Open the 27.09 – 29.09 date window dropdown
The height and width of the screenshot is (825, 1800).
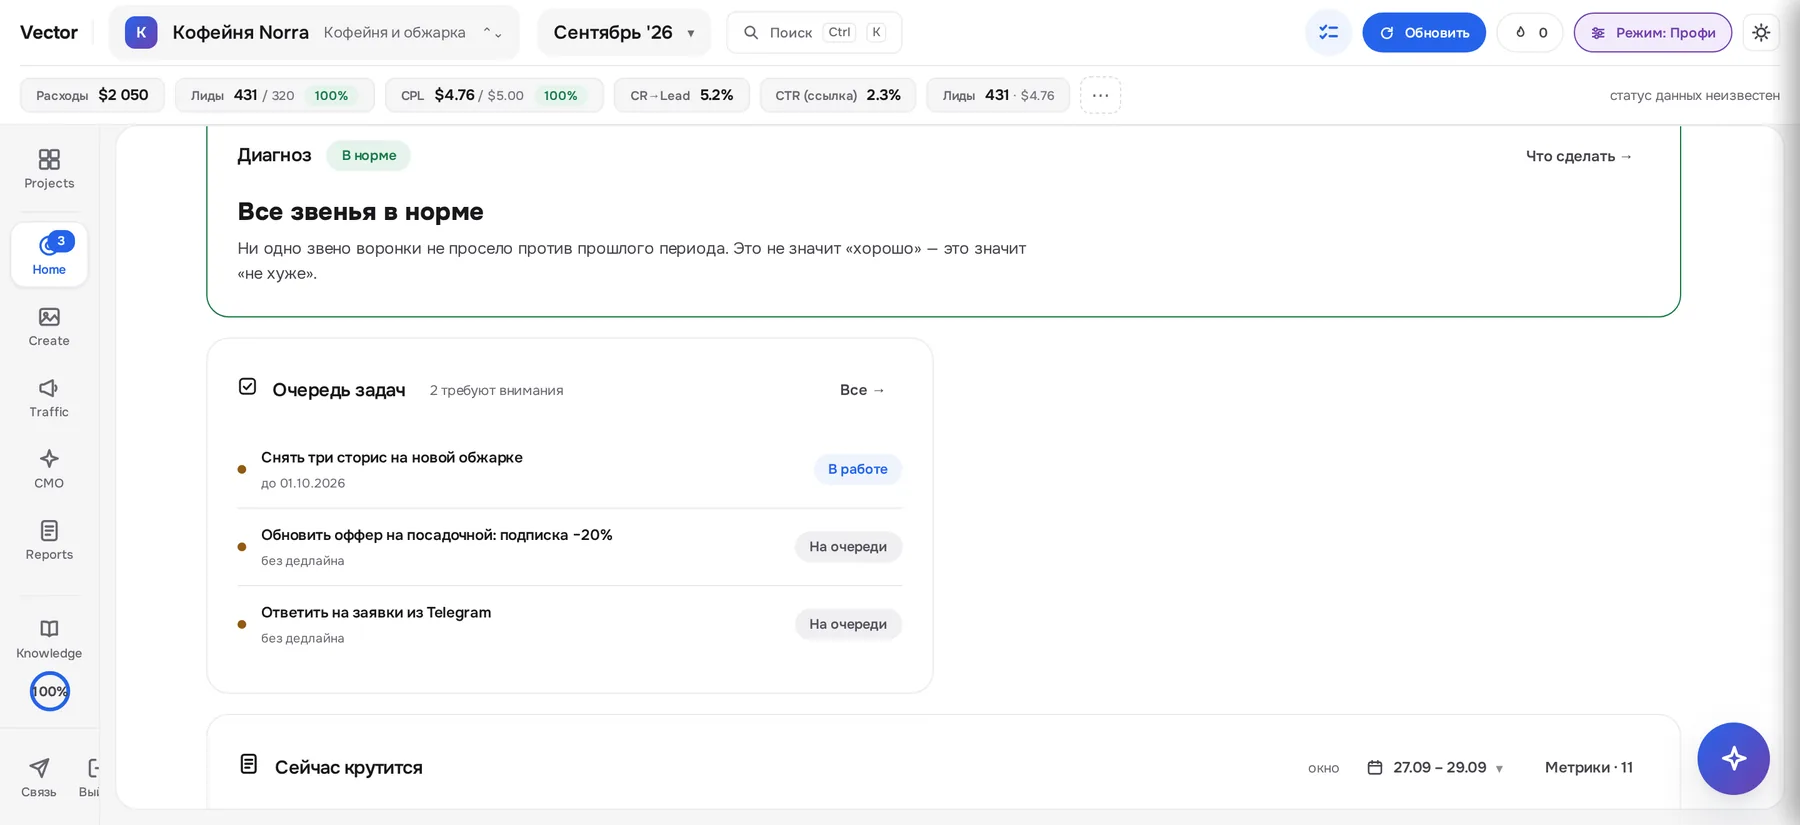pos(1436,767)
